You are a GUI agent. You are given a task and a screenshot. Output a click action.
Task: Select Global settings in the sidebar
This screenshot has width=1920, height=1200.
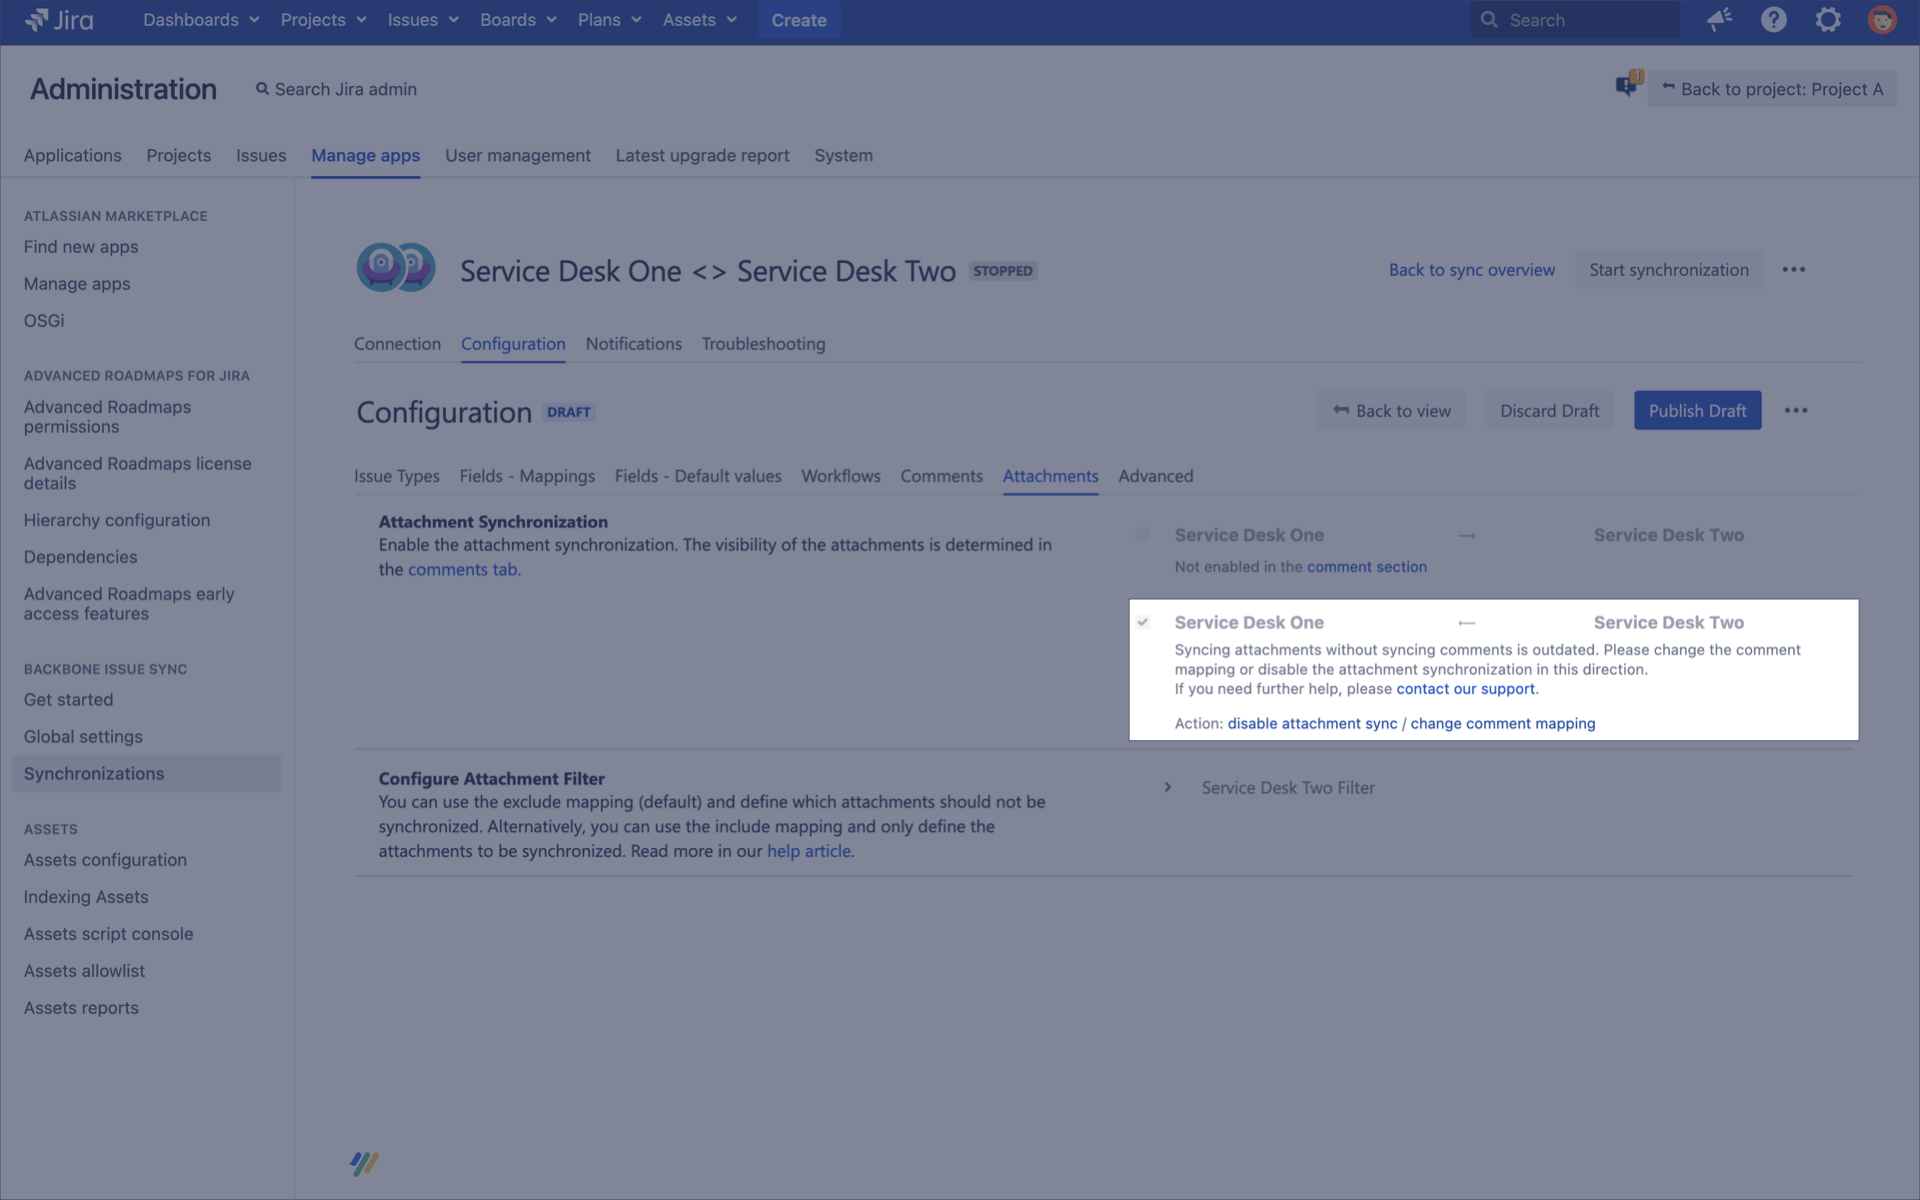point(83,737)
